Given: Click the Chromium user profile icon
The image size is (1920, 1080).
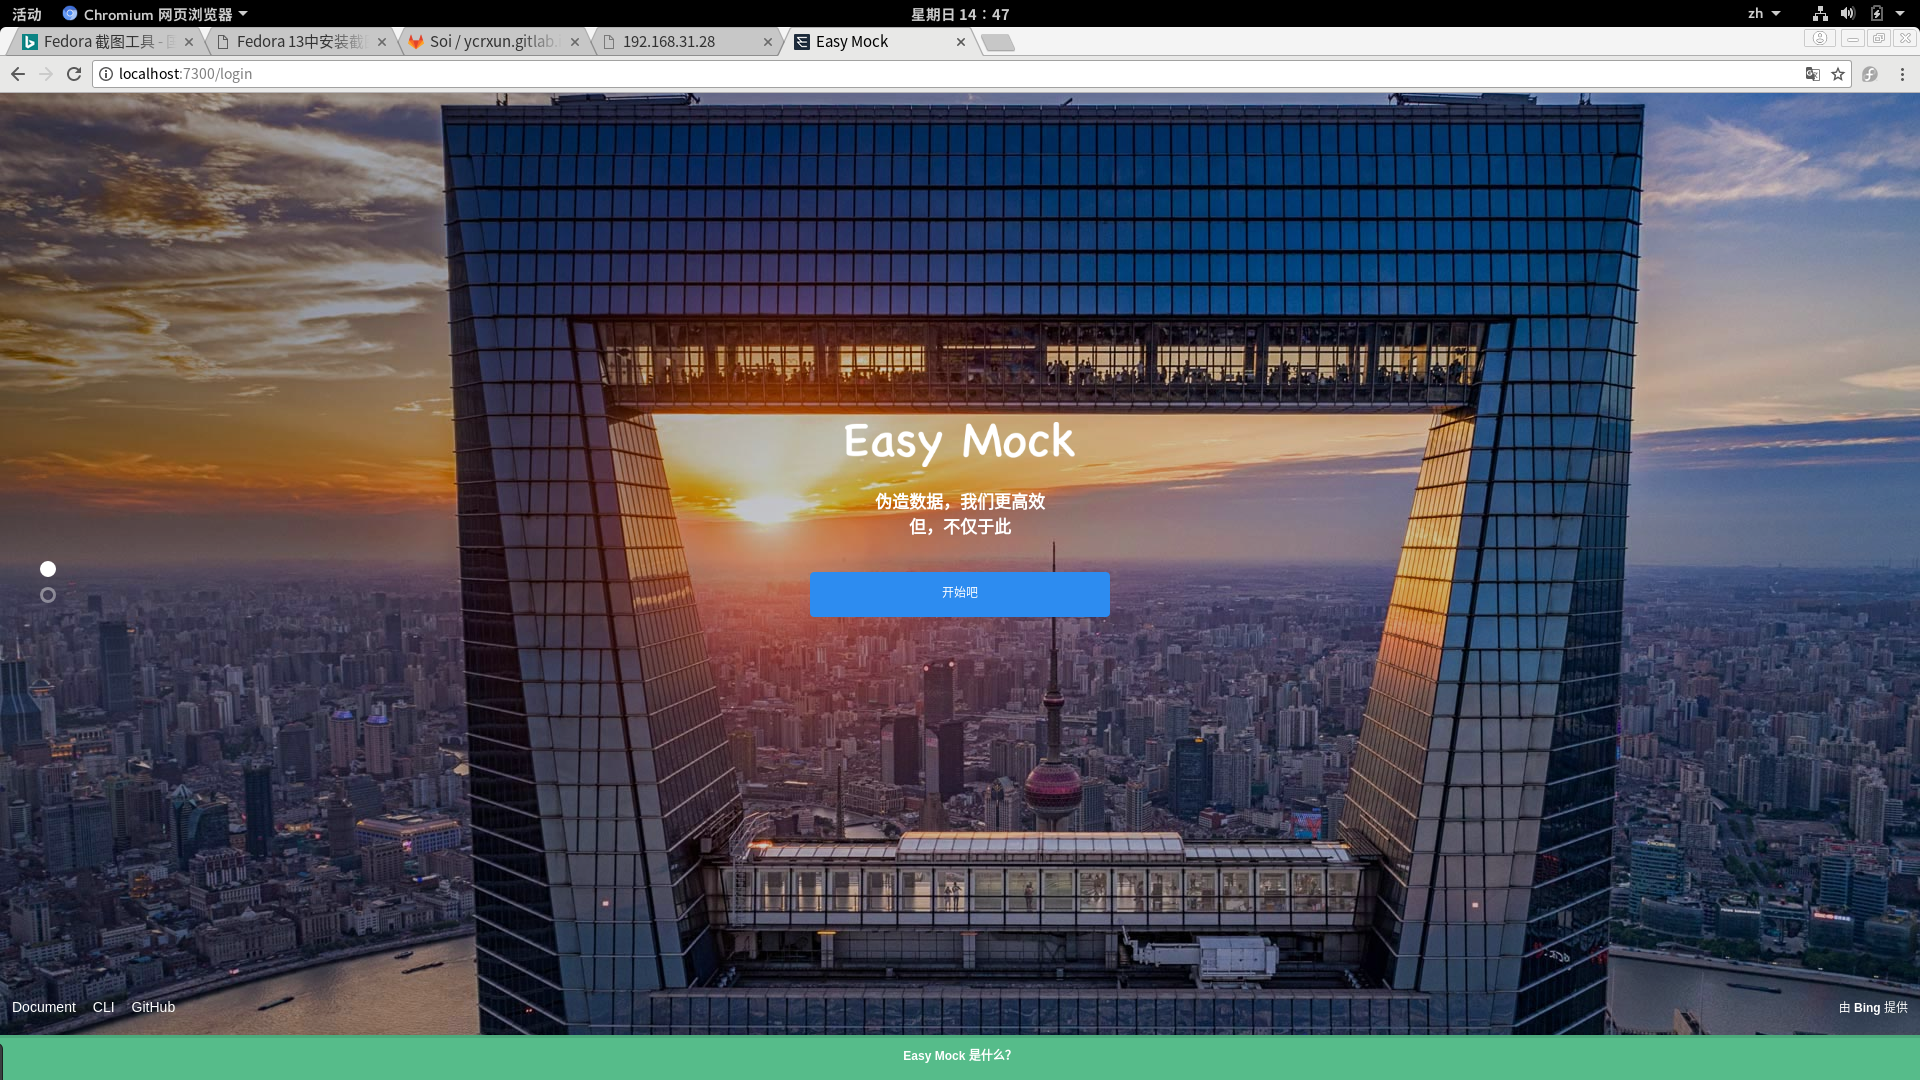Looking at the screenshot, I should 1820,38.
